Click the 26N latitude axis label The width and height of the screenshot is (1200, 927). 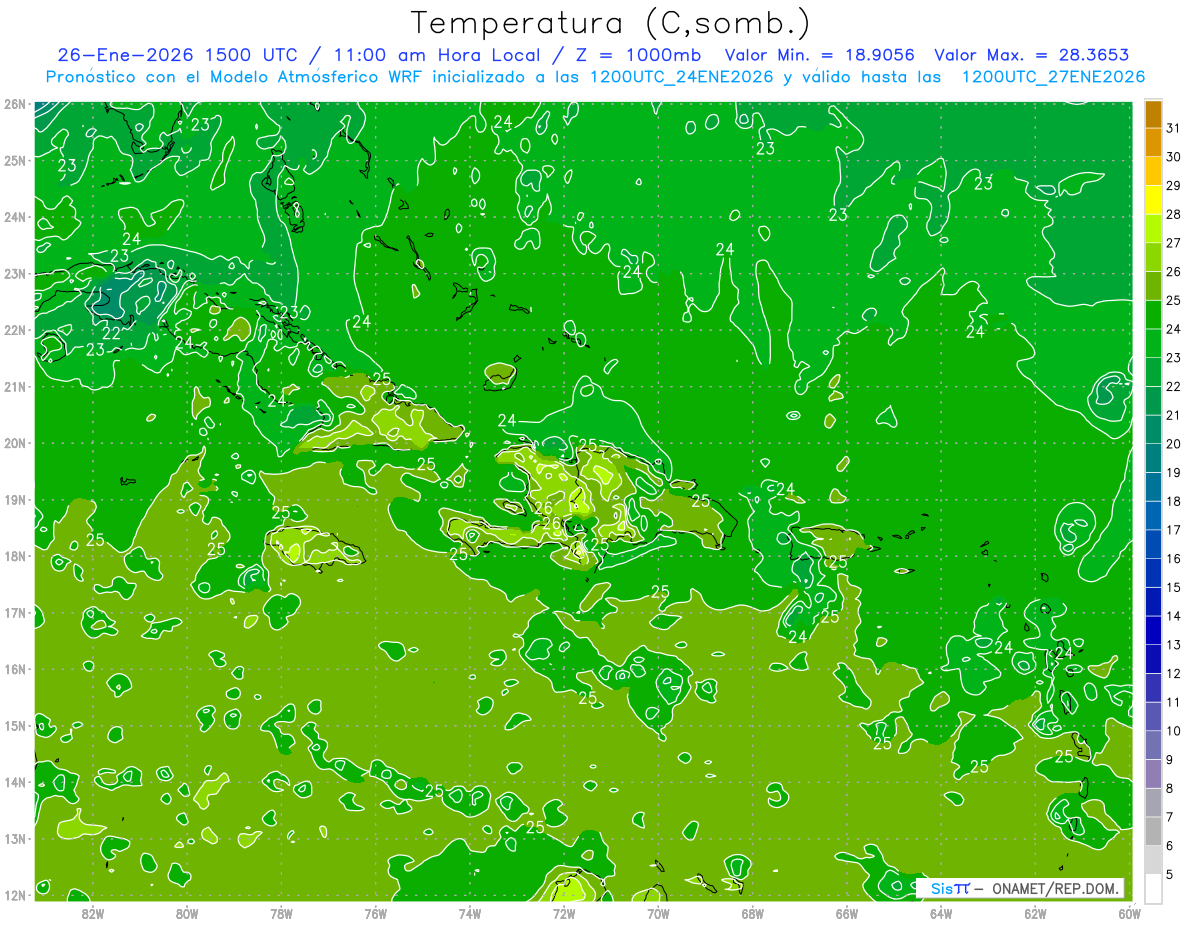[x=15, y=104]
